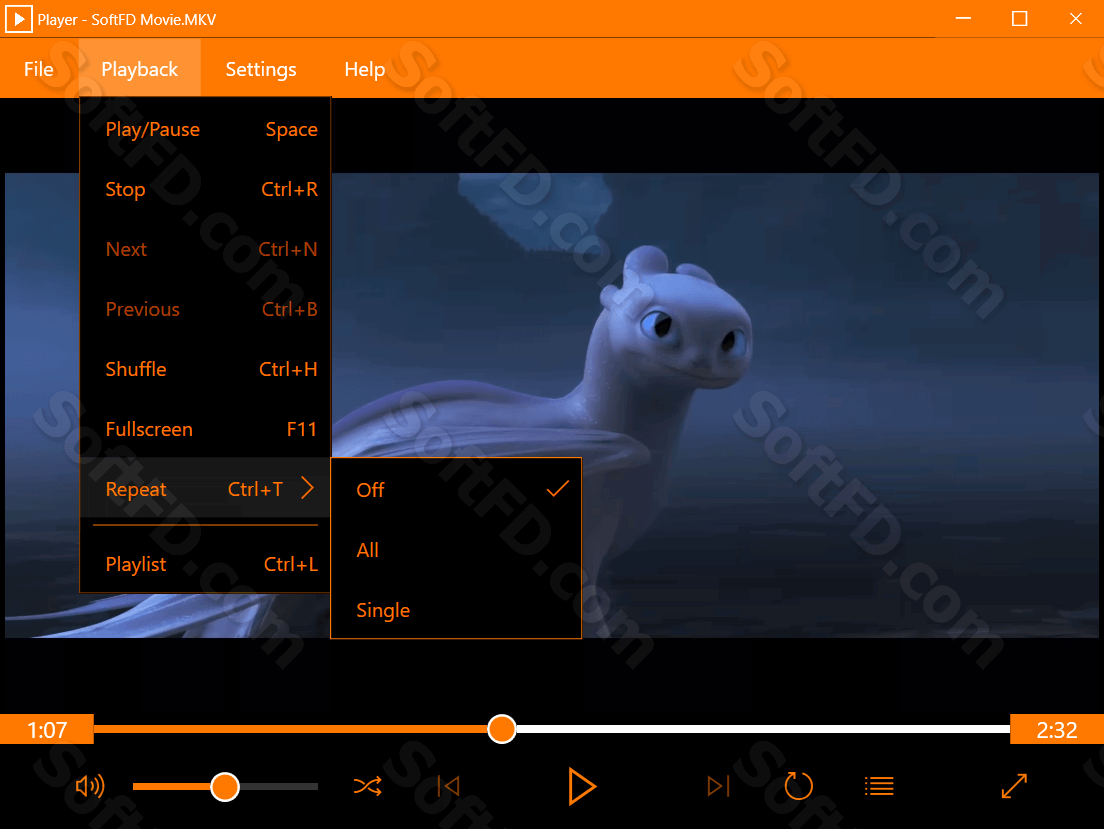This screenshot has width=1104, height=829.
Task: Close the player window
Action: (1076, 19)
